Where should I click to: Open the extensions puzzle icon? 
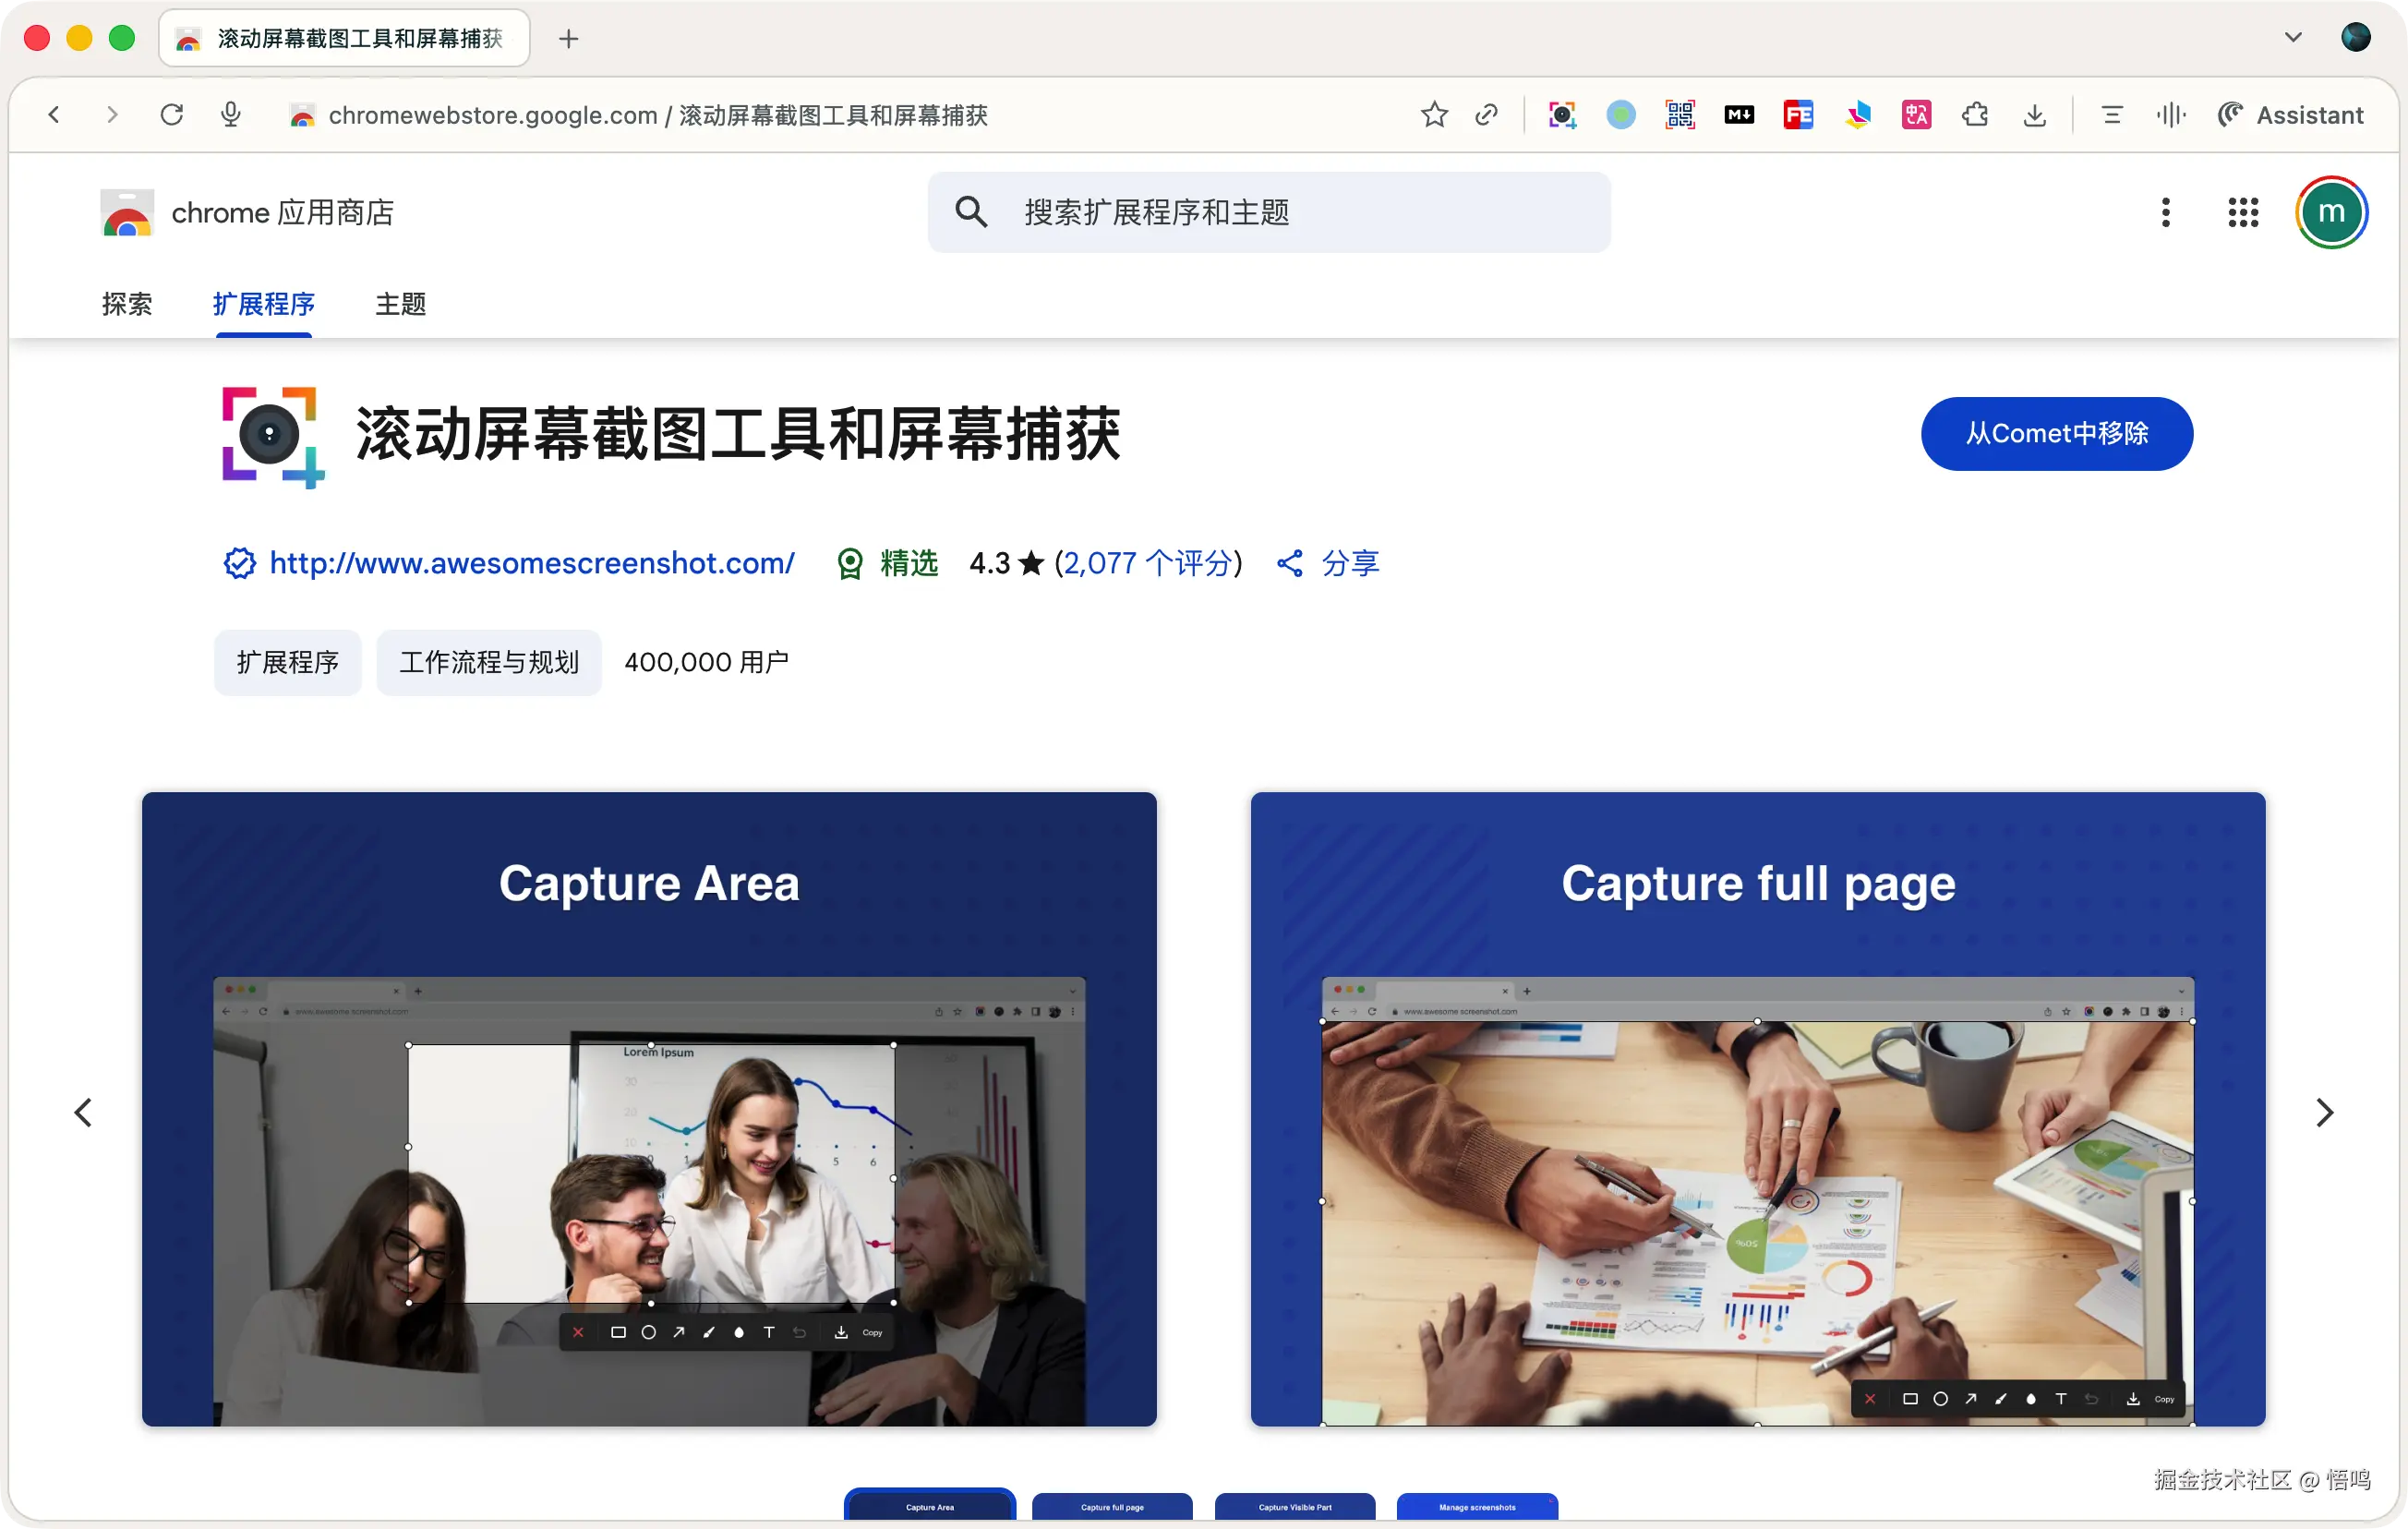pos(1975,115)
